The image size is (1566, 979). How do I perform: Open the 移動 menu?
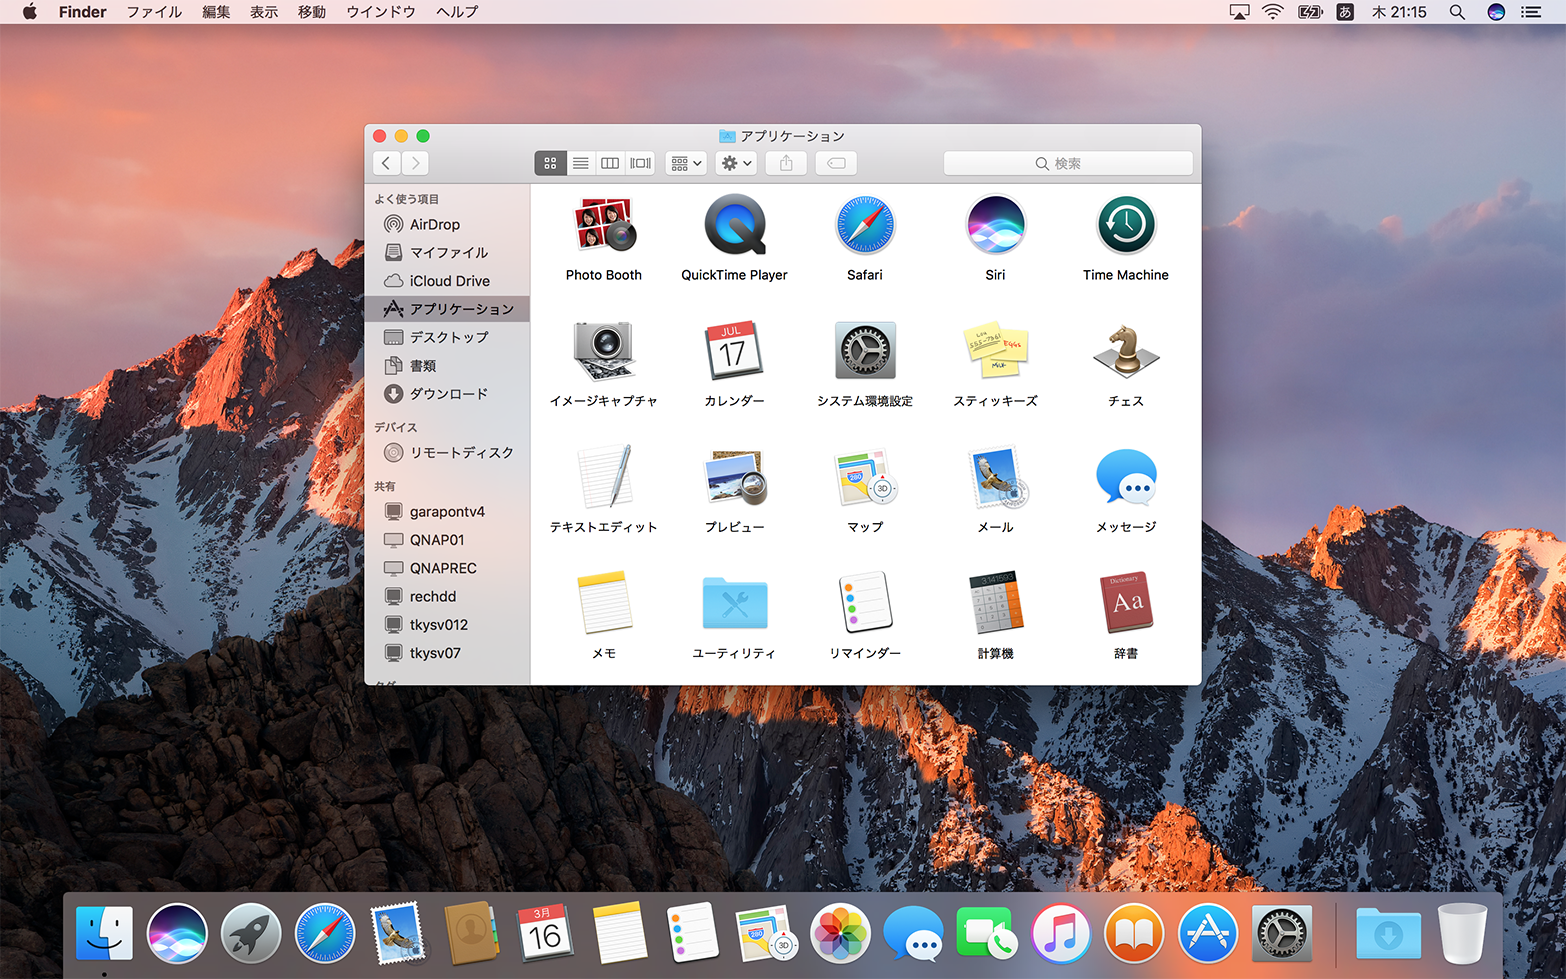[x=312, y=12]
